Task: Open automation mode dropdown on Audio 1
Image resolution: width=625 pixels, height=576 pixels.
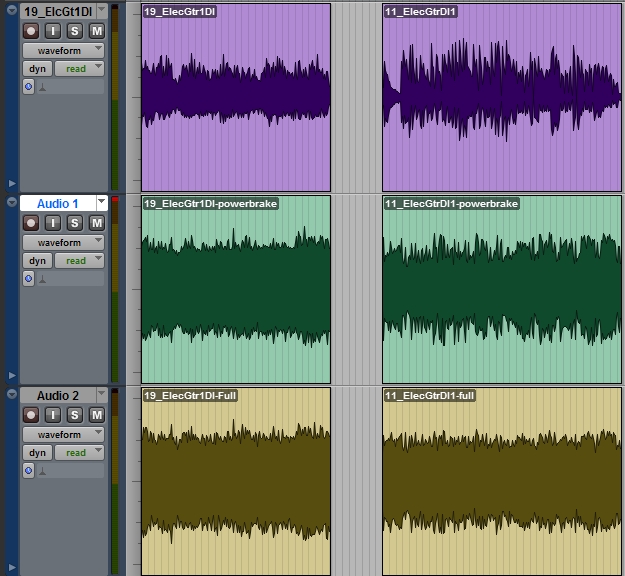Action: tap(79, 261)
